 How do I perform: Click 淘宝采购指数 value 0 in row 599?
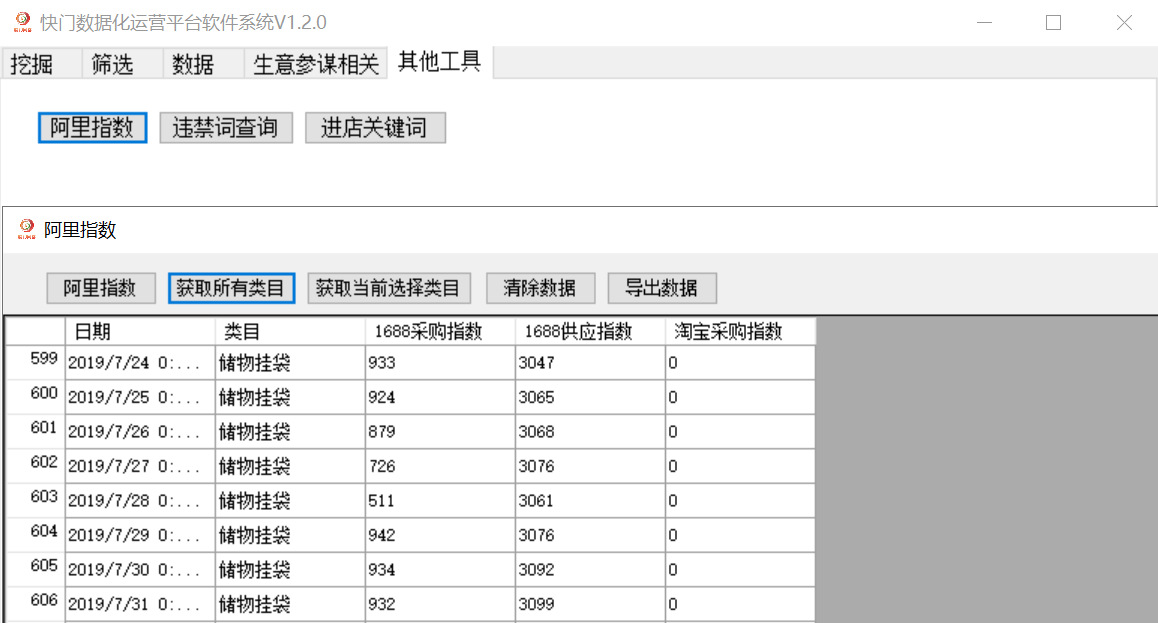pyautogui.click(x=740, y=362)
